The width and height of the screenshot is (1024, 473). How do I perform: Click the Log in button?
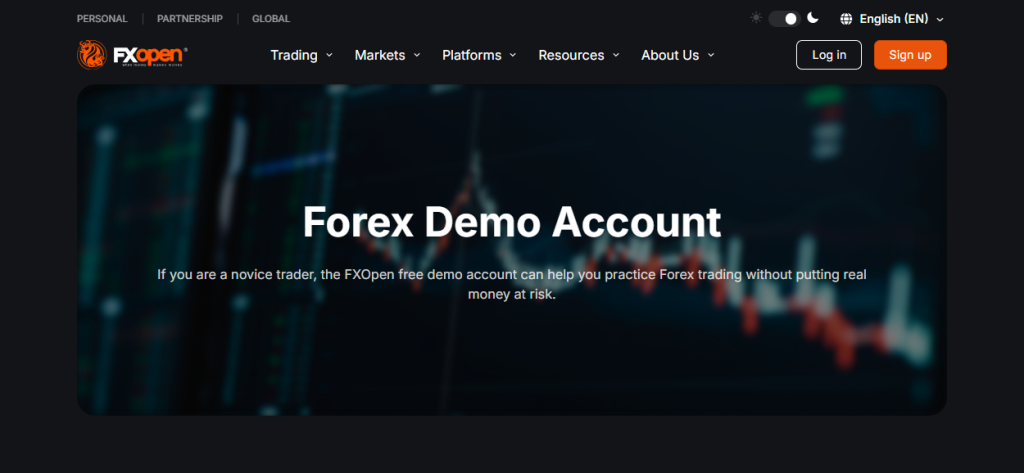tap(829, 55)
